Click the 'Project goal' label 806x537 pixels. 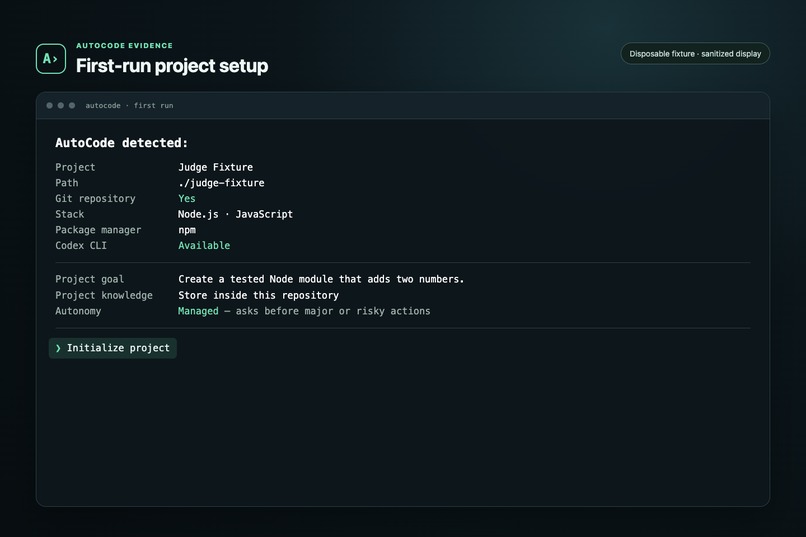pyautogui.click(x=89, y=279)
